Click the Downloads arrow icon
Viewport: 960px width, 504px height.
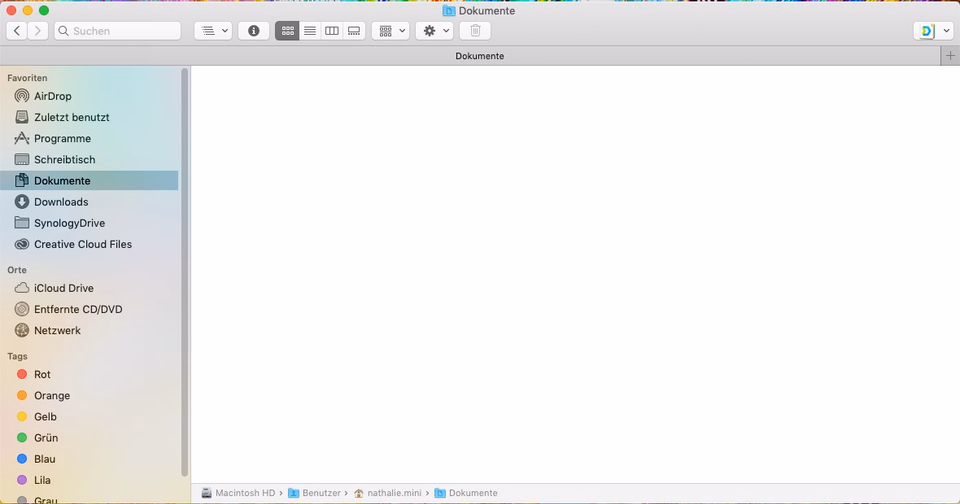21,201
